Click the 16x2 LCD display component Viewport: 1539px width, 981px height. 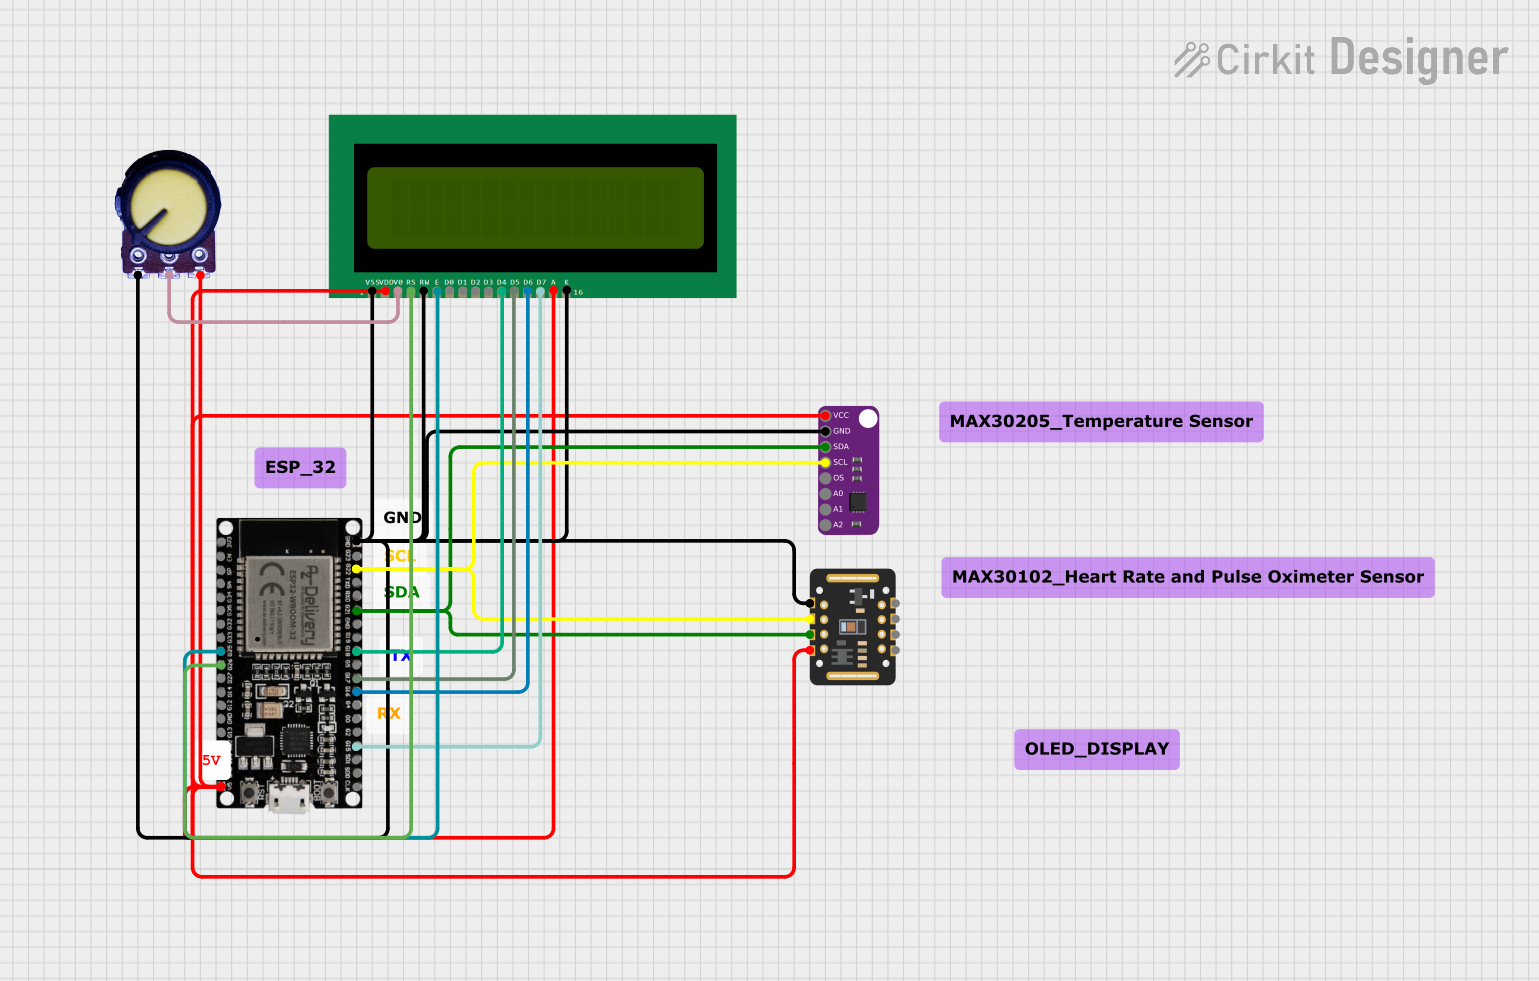point(533,206)
